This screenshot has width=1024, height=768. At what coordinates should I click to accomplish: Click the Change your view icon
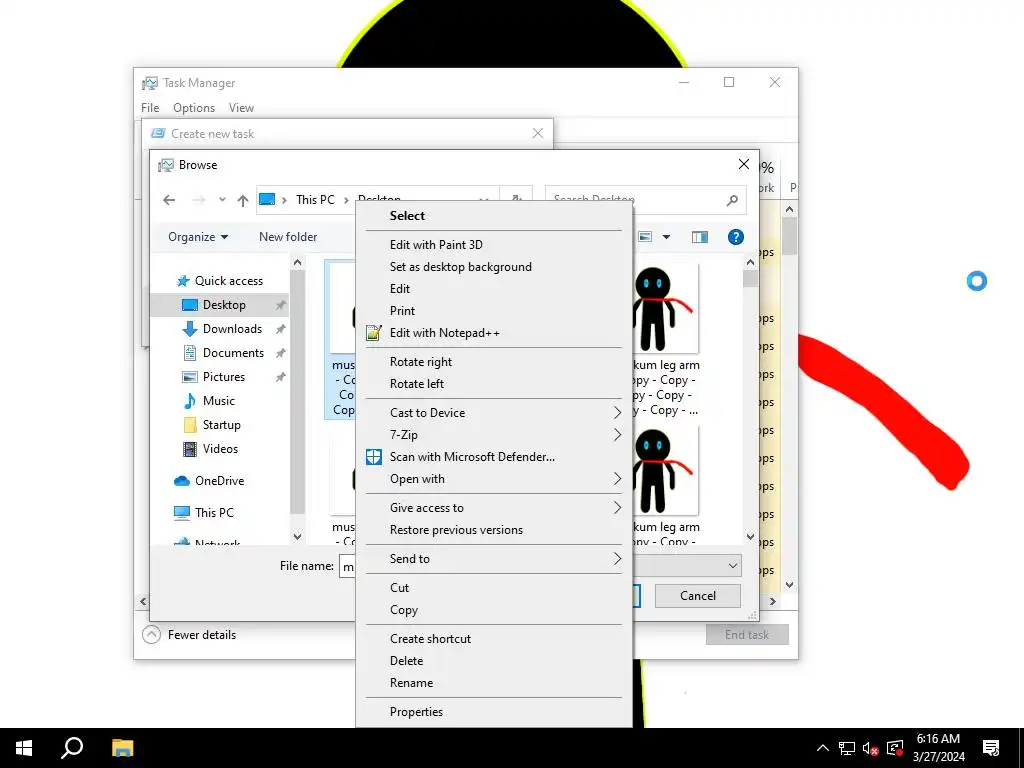click(645, 237)
